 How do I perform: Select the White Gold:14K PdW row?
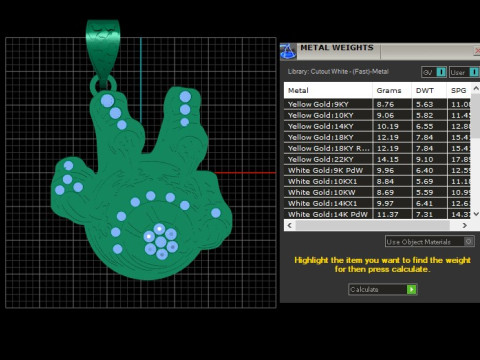pyautogui.click(x=377, y=214)
